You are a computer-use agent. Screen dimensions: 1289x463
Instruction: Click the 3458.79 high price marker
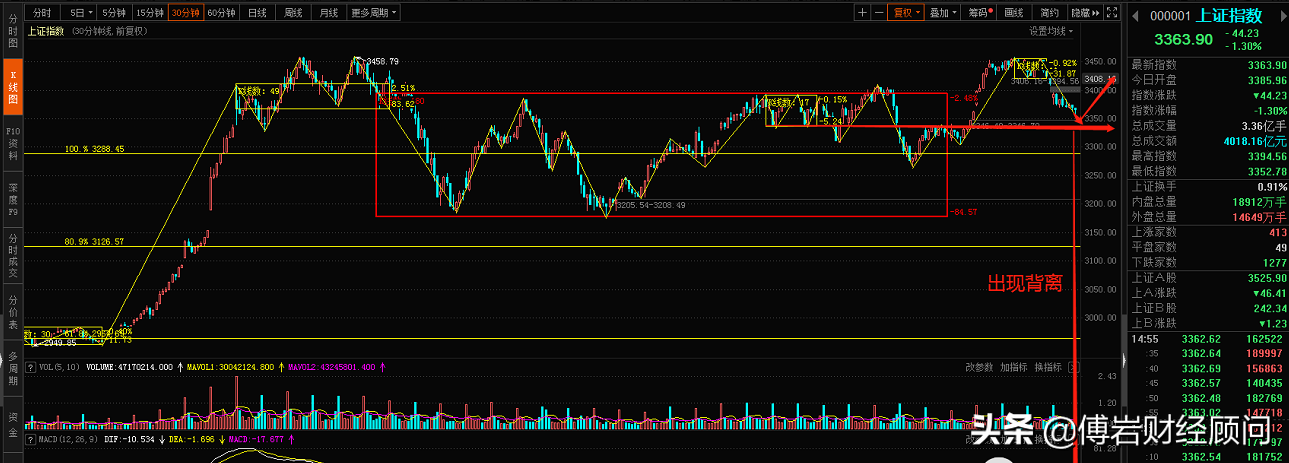point(381,62)
